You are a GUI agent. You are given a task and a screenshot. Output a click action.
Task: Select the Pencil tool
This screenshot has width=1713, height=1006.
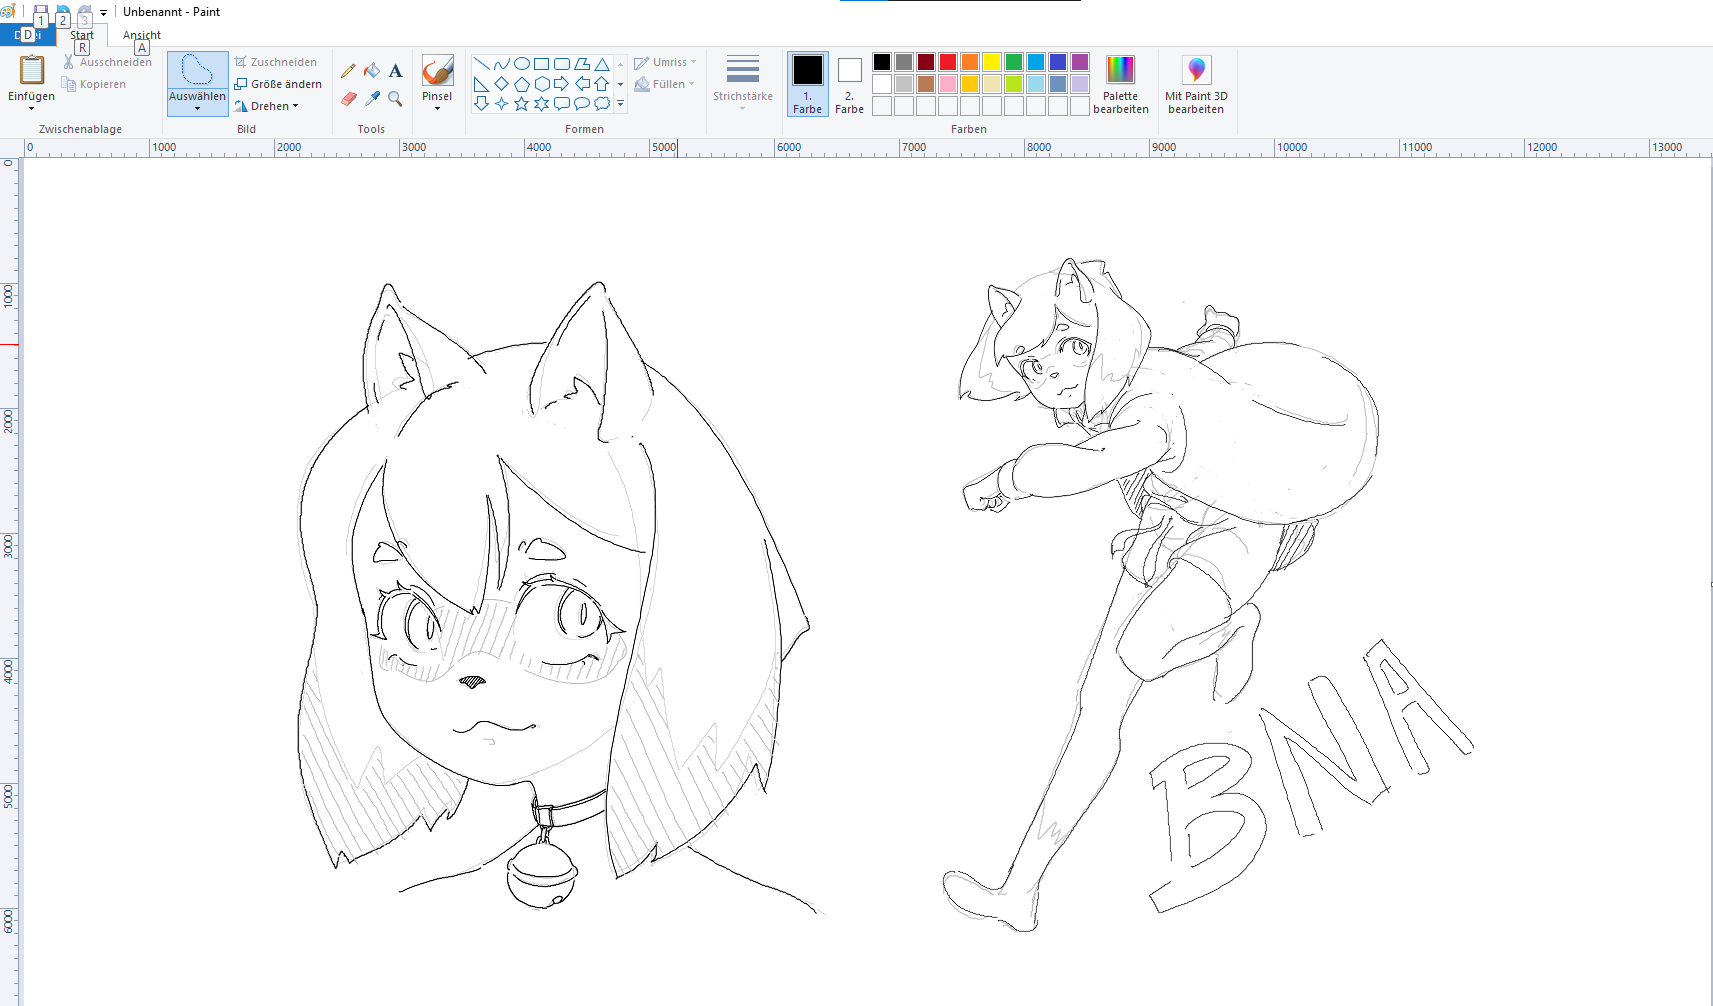pos(348,71)
